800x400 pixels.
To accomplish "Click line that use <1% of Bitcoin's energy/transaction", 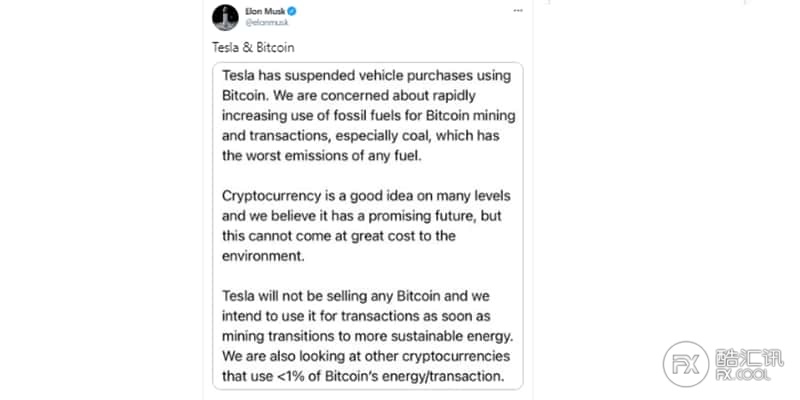I will [363, 377].
